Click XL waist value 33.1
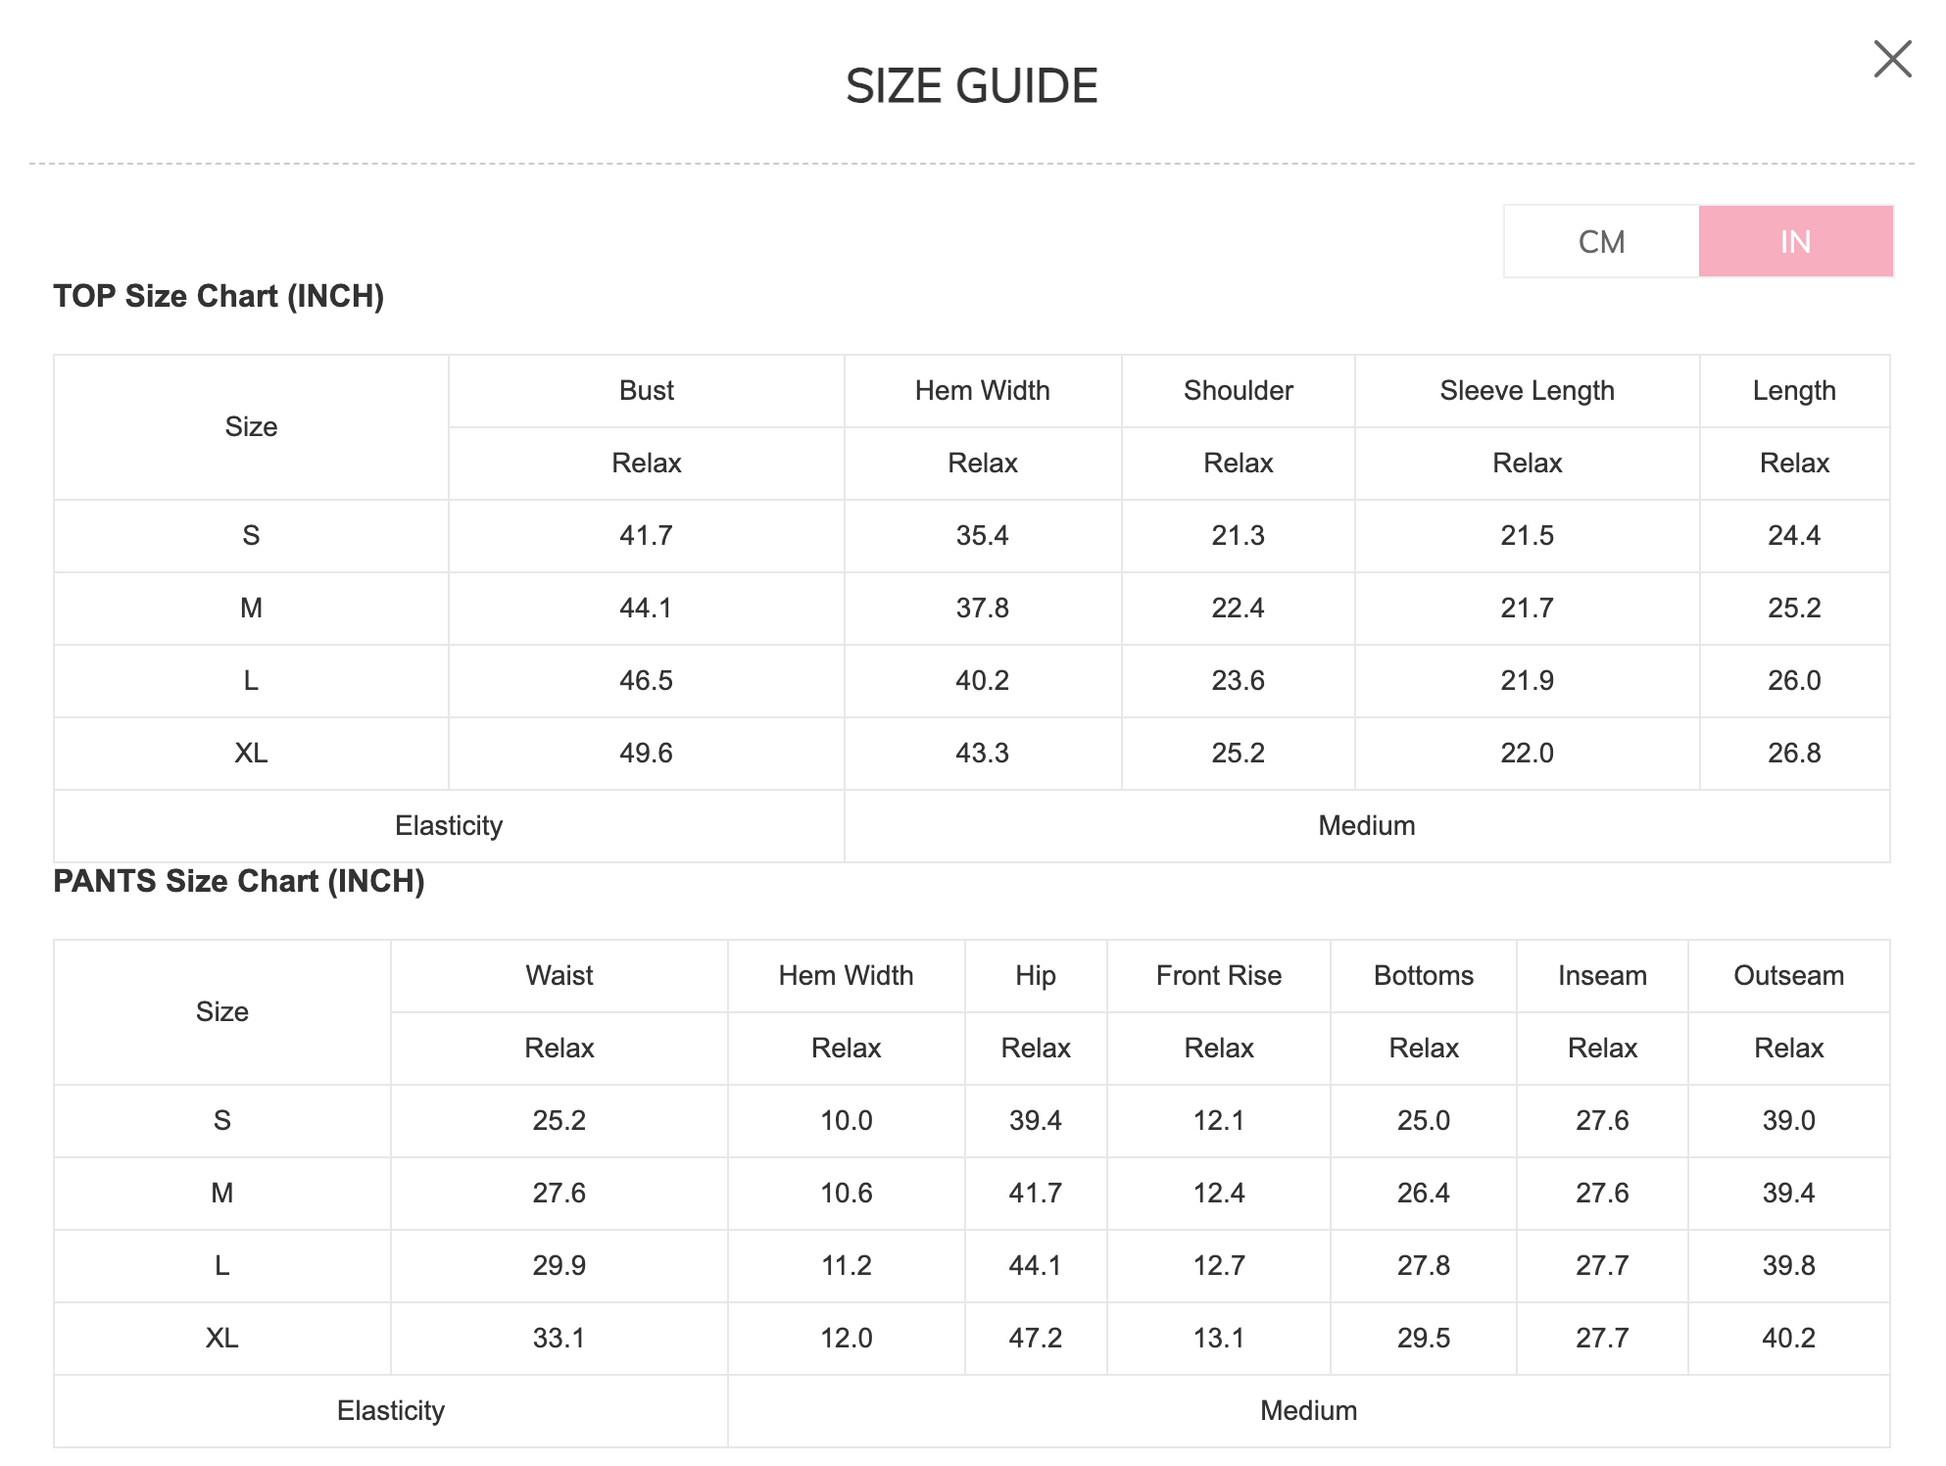1946x1466 pixels. coord(559,1338)
